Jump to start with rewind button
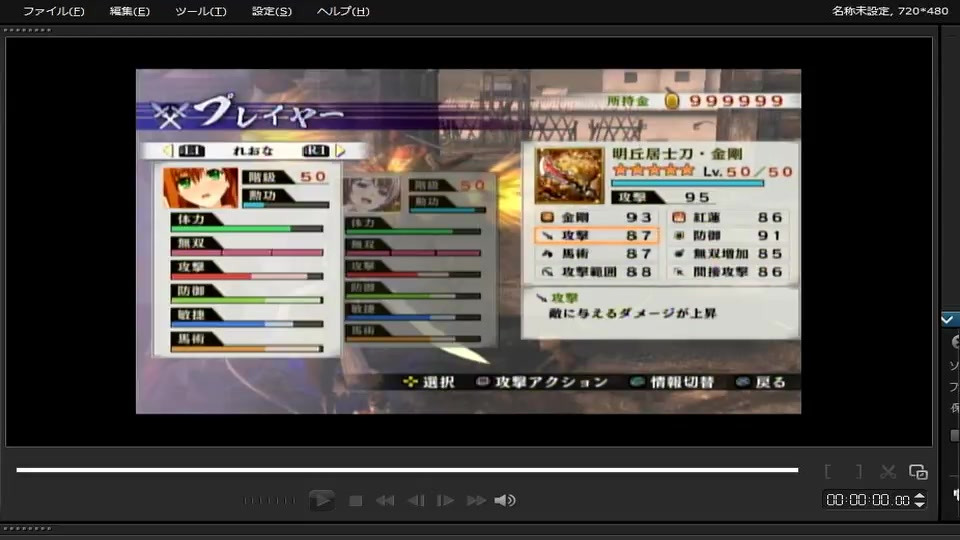Image resolution: width=960 pixels, height=540 pixels. [x=384, y=501]
